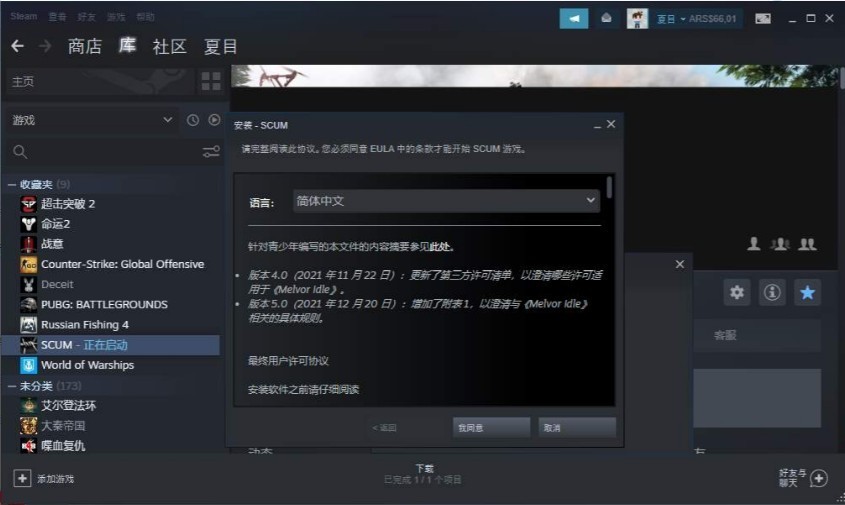845x505 pixels.
Task: Open the advanced filter sliders icon
Action: [210, 152]
